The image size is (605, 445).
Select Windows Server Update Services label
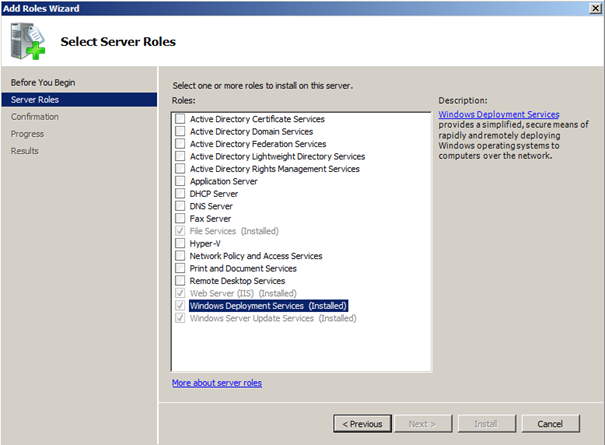tap(273, 318)
